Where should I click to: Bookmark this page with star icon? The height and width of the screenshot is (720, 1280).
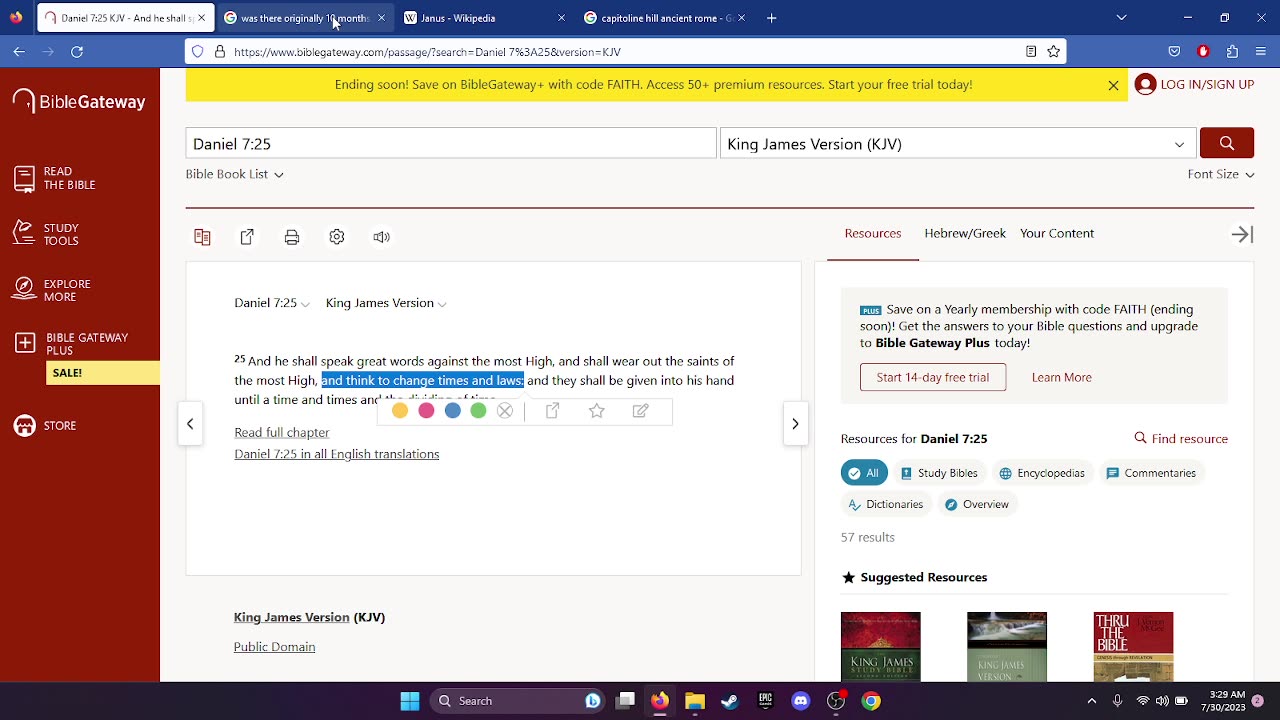click(1053, 52)
